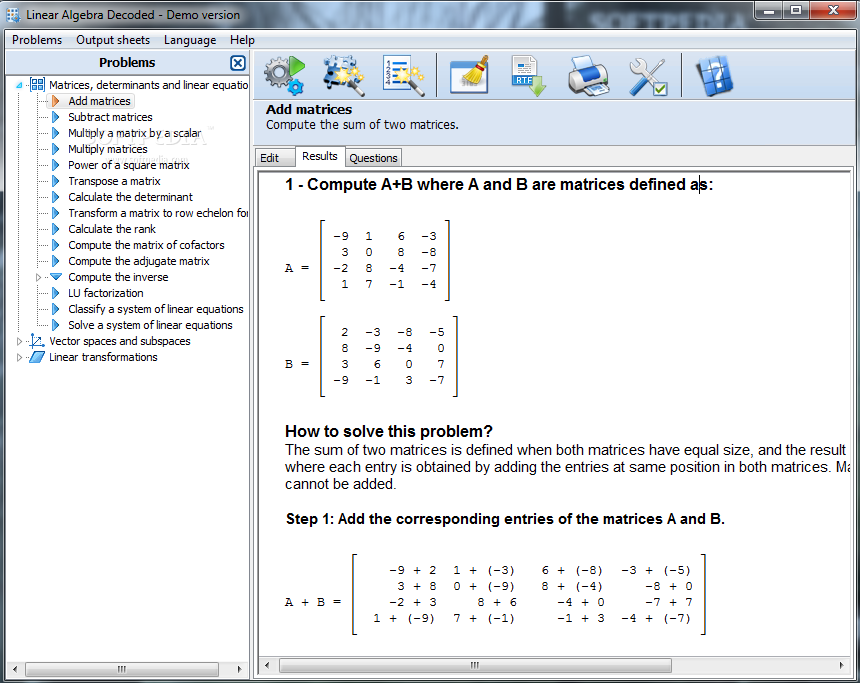Click the 'How to solve this problem?' heading
This screenshot has width=860, height=683.
click(x=389, y=432)
